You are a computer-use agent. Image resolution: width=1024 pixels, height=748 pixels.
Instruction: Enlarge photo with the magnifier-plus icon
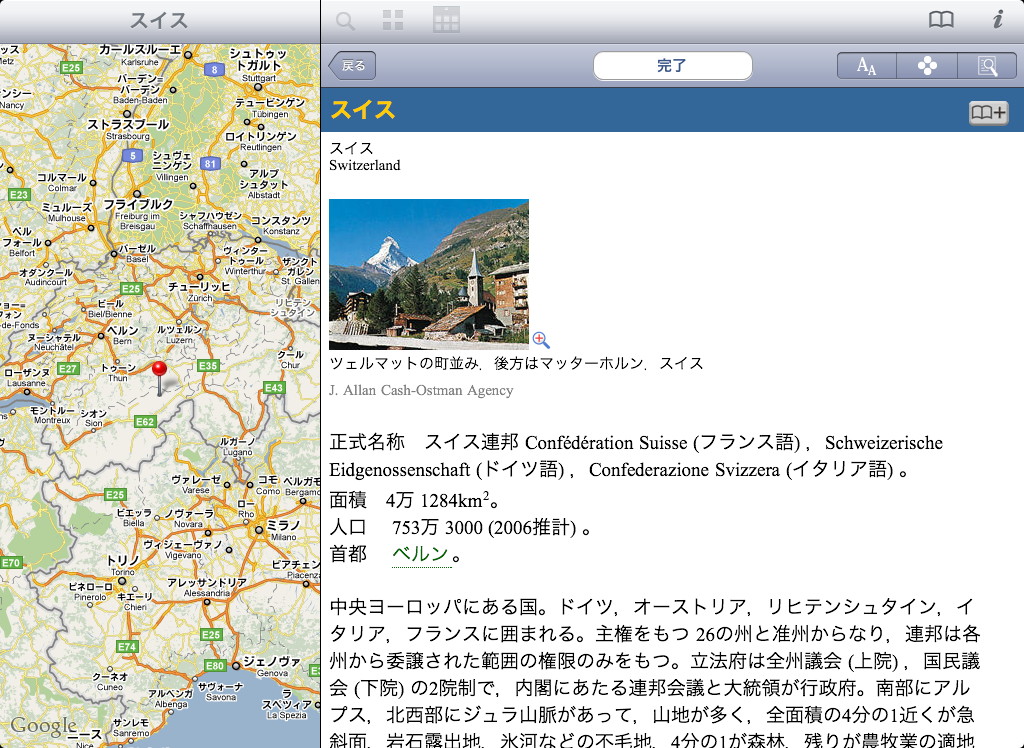point(541,340)
